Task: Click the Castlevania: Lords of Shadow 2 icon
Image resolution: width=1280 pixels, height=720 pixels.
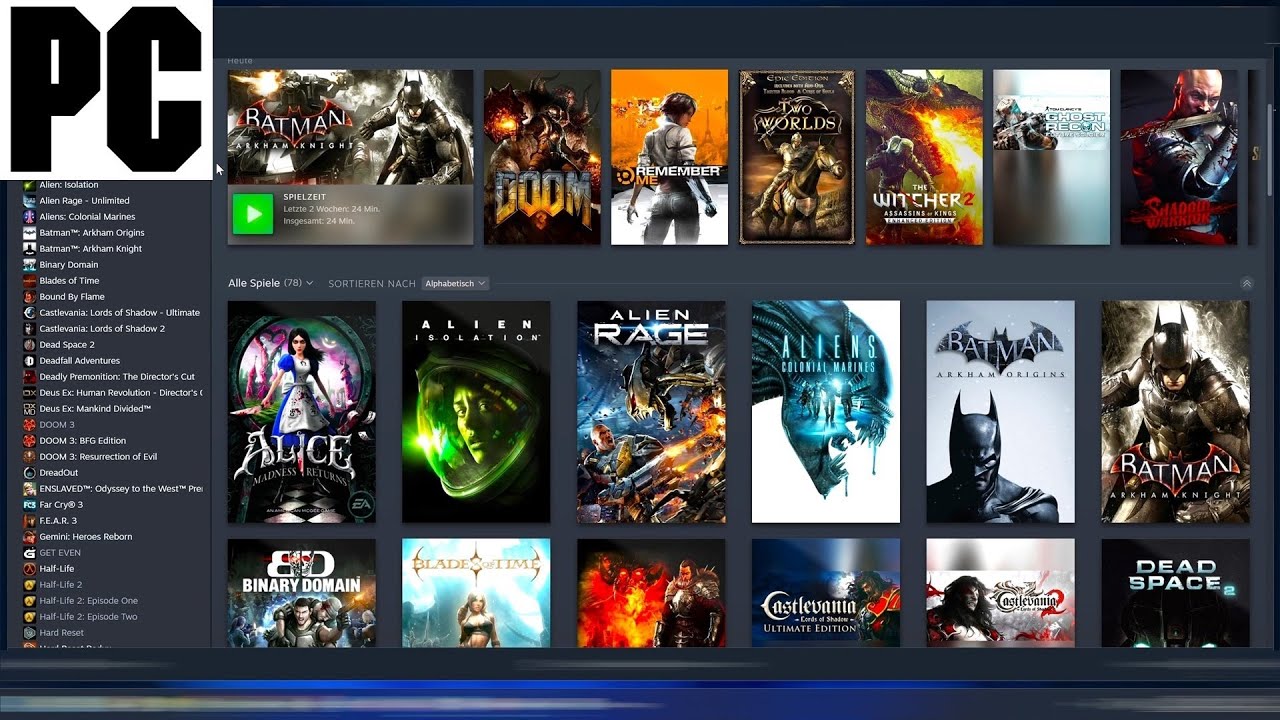Action: coord(30,329)
